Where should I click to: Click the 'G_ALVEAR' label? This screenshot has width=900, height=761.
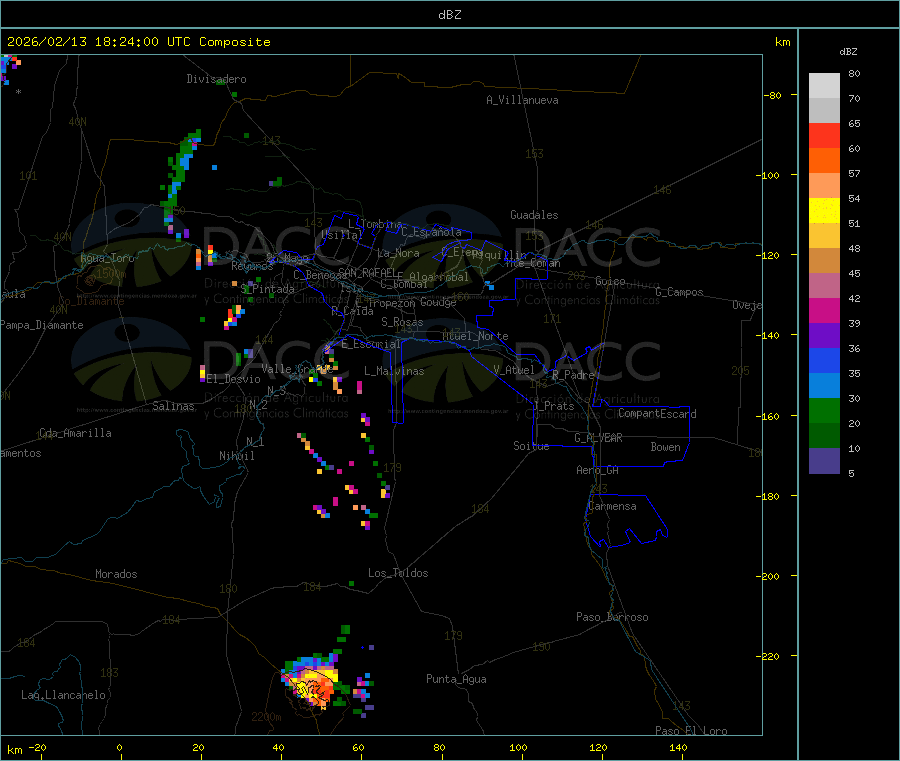[x=598, y=438]
